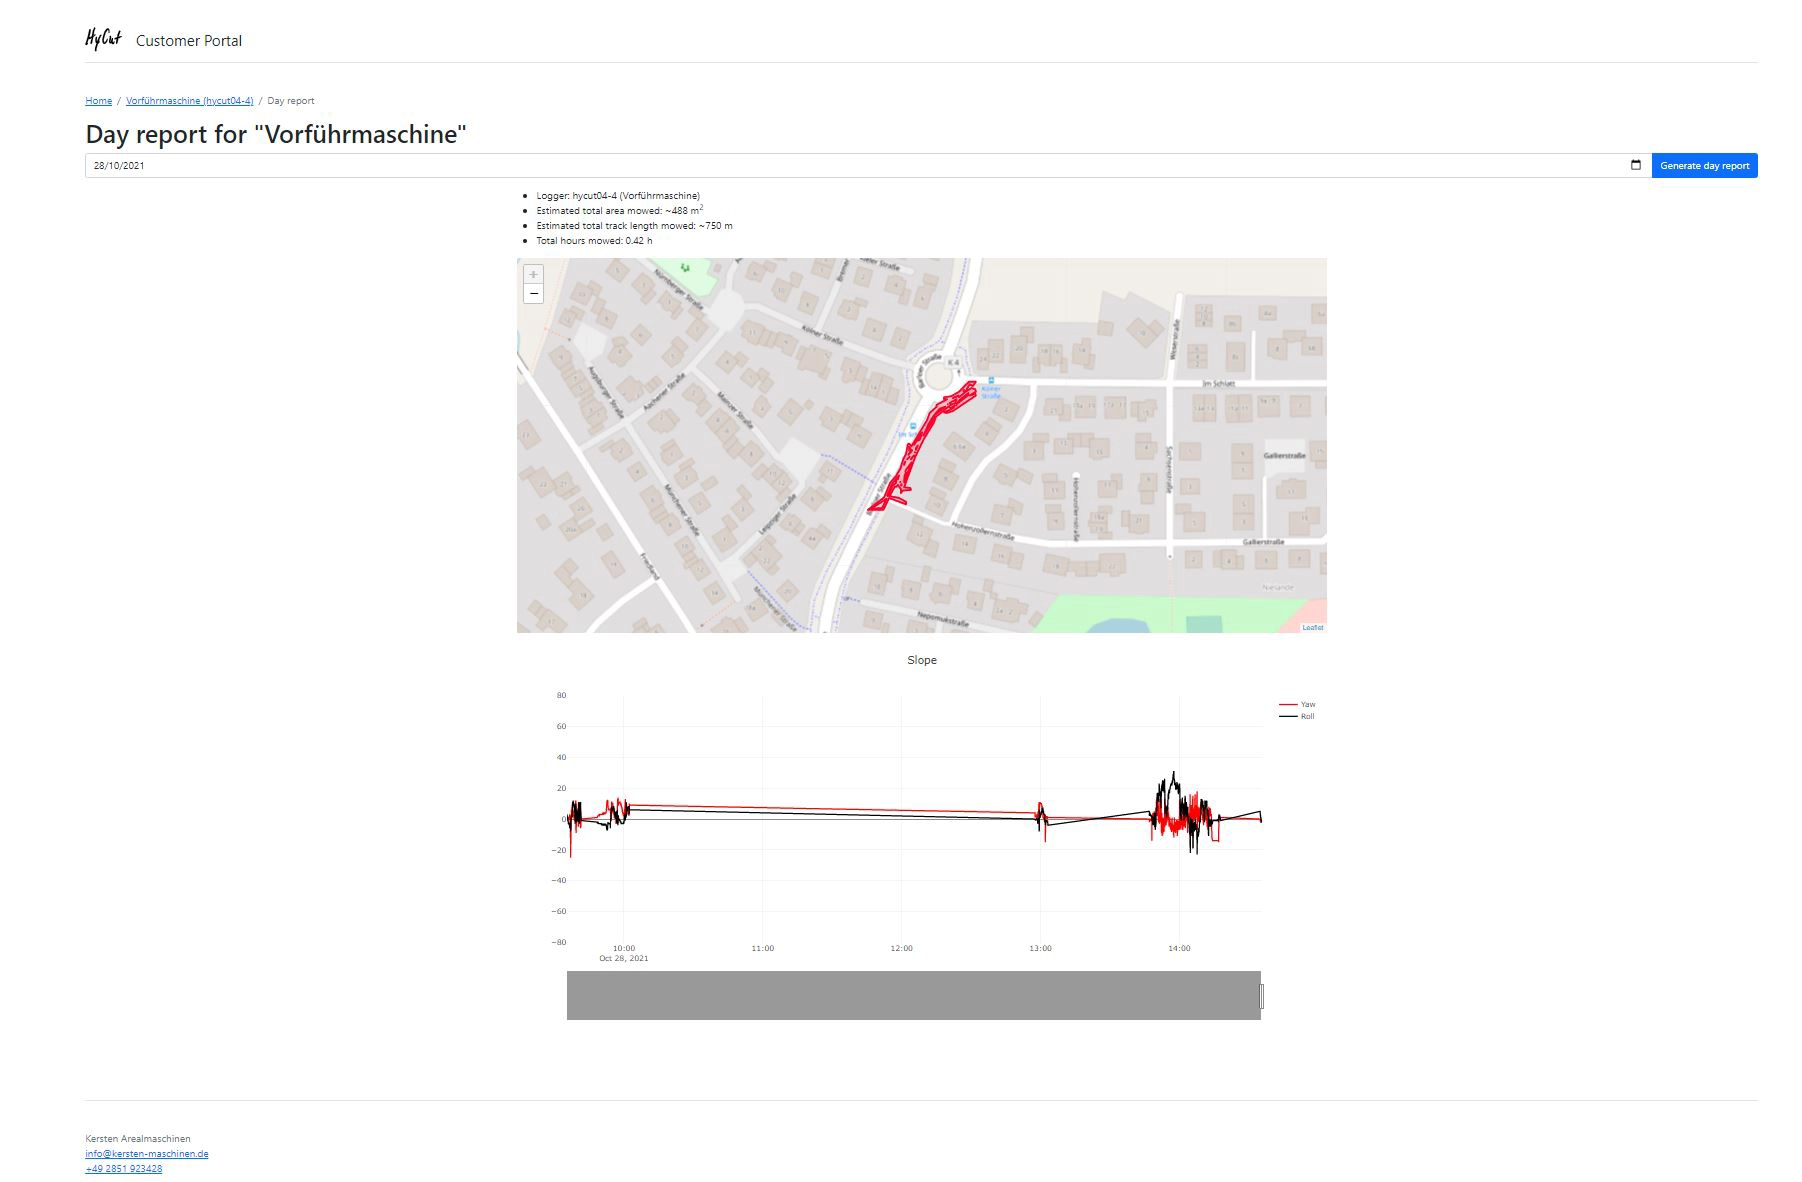Viewport: 1802px width, 1182px height.
Task: Open the calendar date picker icon
Action: click(1636, 165)
